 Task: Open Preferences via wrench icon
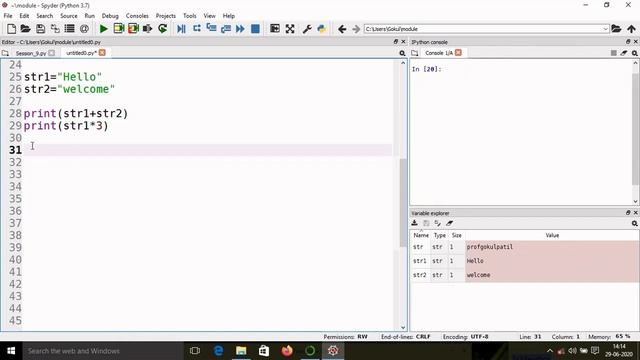pos(307,29)
